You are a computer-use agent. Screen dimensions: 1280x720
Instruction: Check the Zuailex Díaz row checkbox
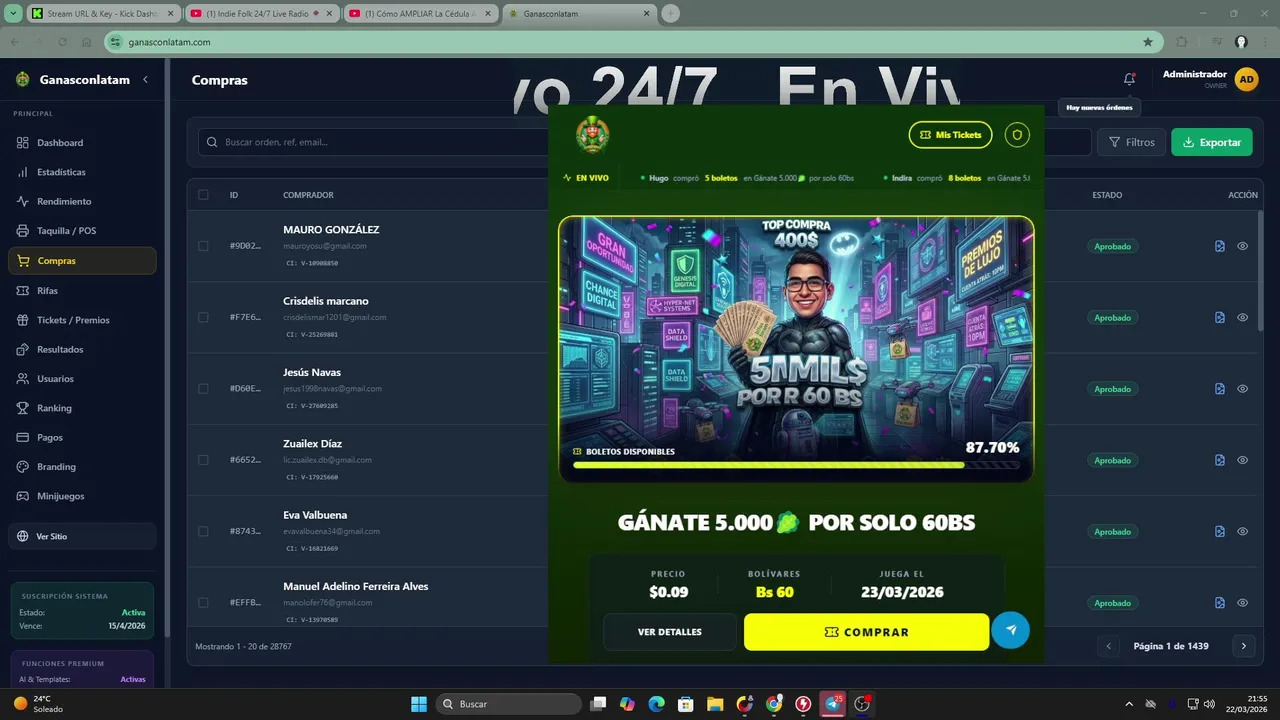click(203, 460)
